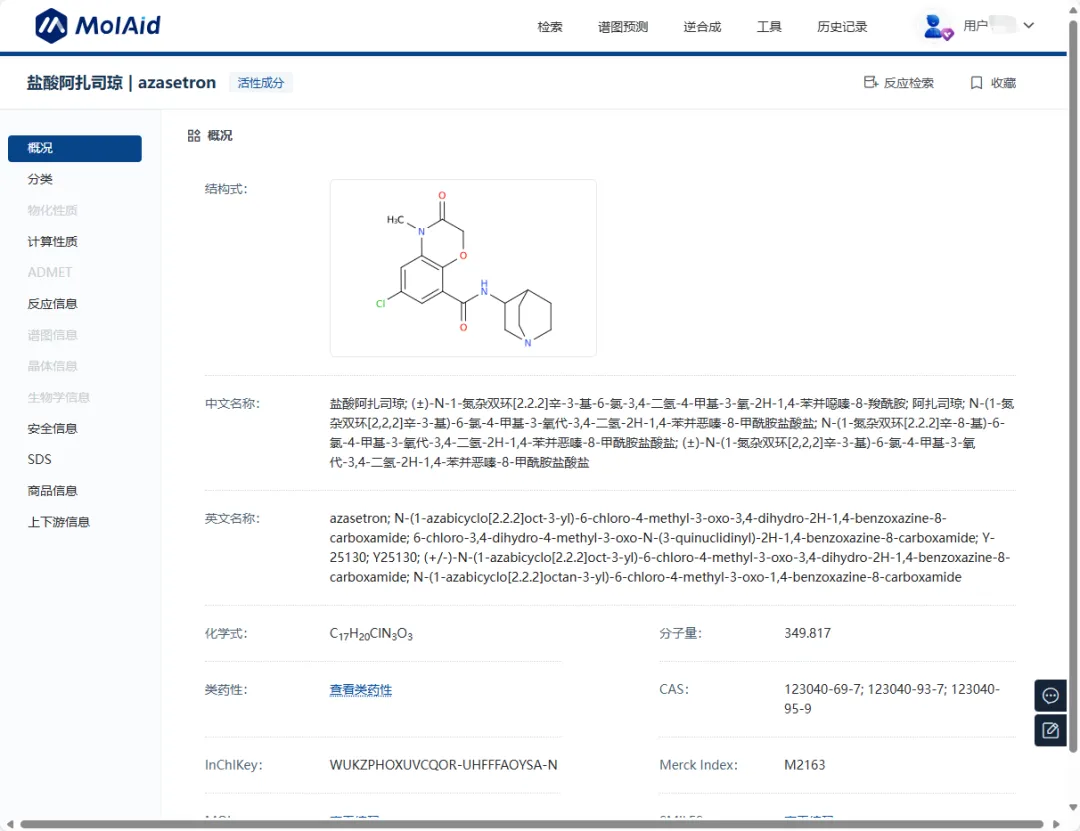Expand the user account dropdown chevron
The height and width of the screenshot is (831, 1080).
tap(1028, 25)
